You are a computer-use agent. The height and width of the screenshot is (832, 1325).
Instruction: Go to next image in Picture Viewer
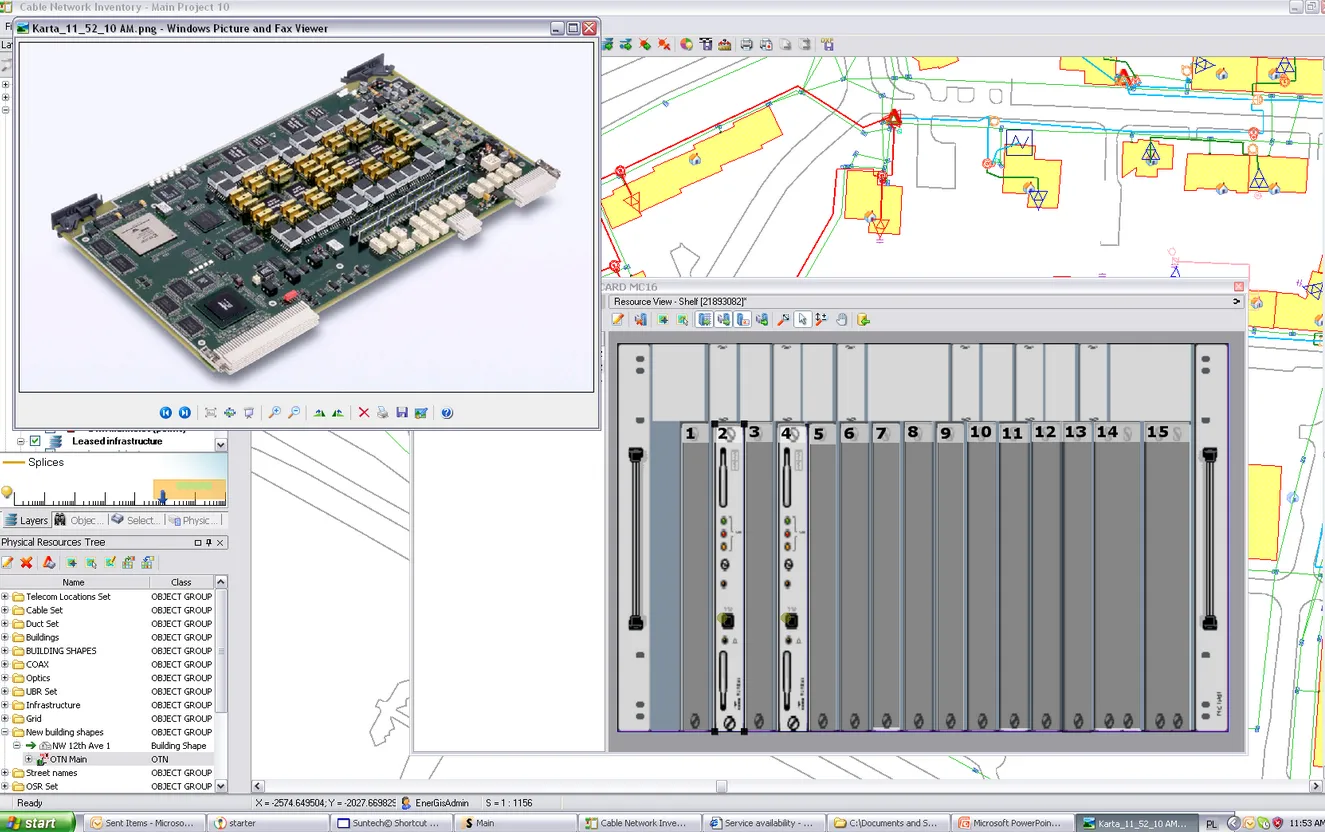(185, 413)
